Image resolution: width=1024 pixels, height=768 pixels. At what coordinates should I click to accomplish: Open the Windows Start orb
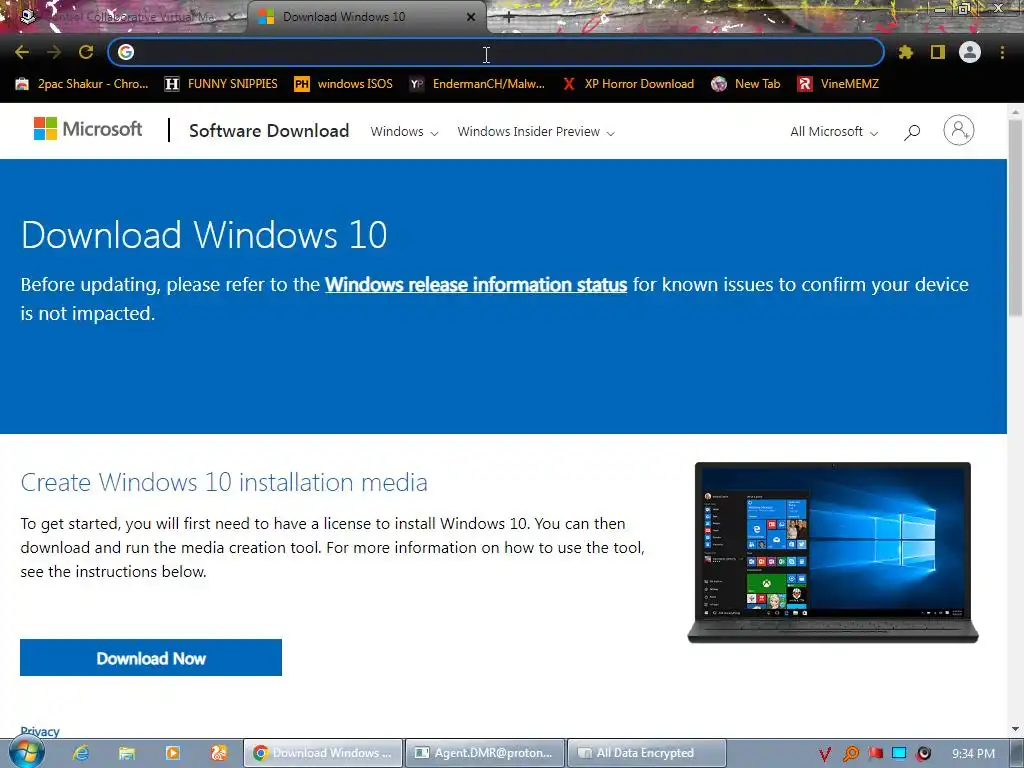(x=27, y=753)
